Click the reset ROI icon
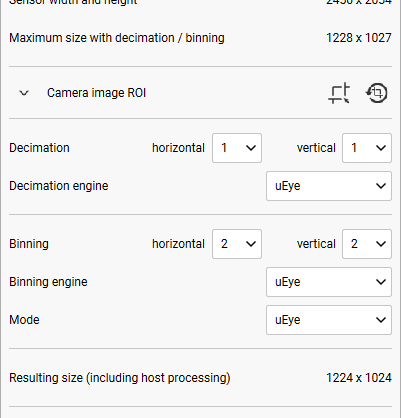This screenshot has height=418, width=401. [x=377, y=93]
